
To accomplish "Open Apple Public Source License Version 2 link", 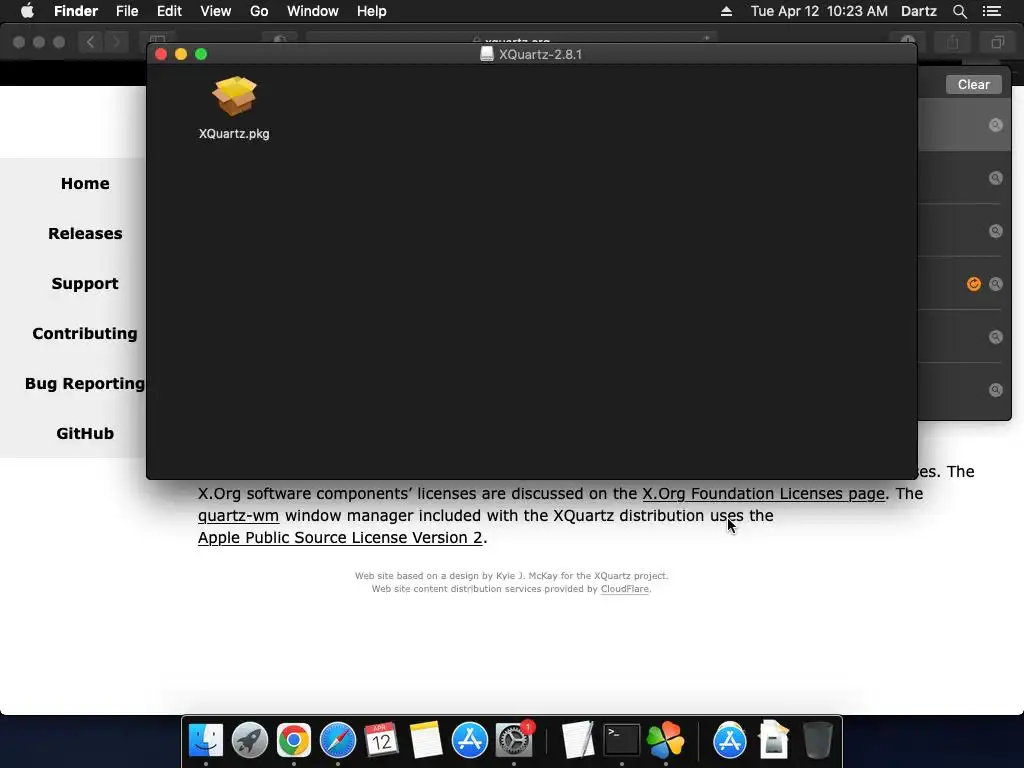I will pyautogui.click(x=340, y=537).
